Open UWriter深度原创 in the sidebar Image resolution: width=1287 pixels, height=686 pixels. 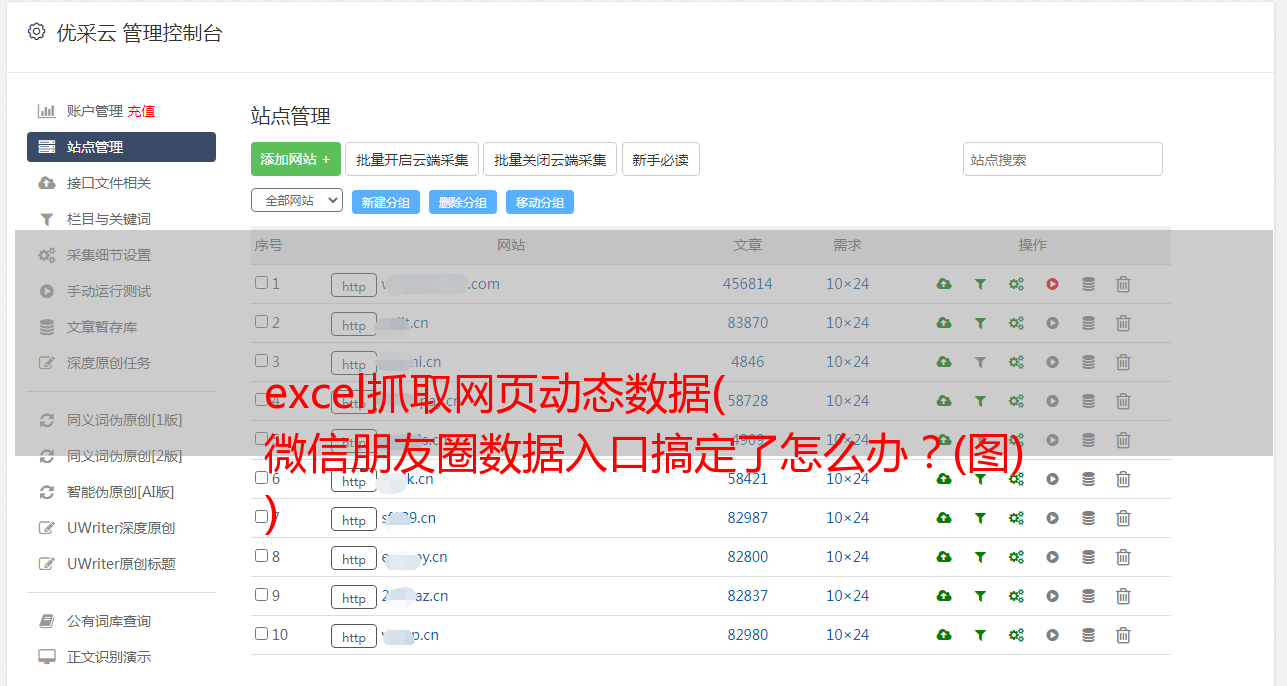pyautogui.click(x=121, y=528)
